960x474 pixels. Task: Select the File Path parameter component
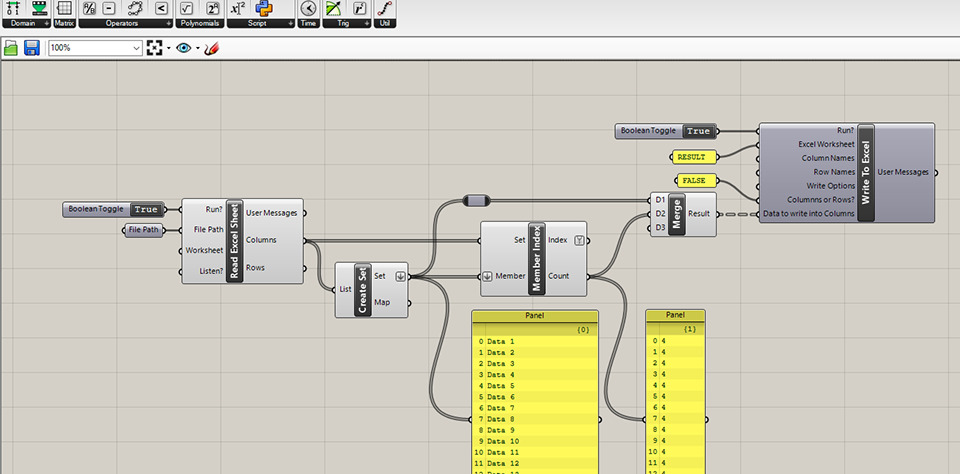144,230
